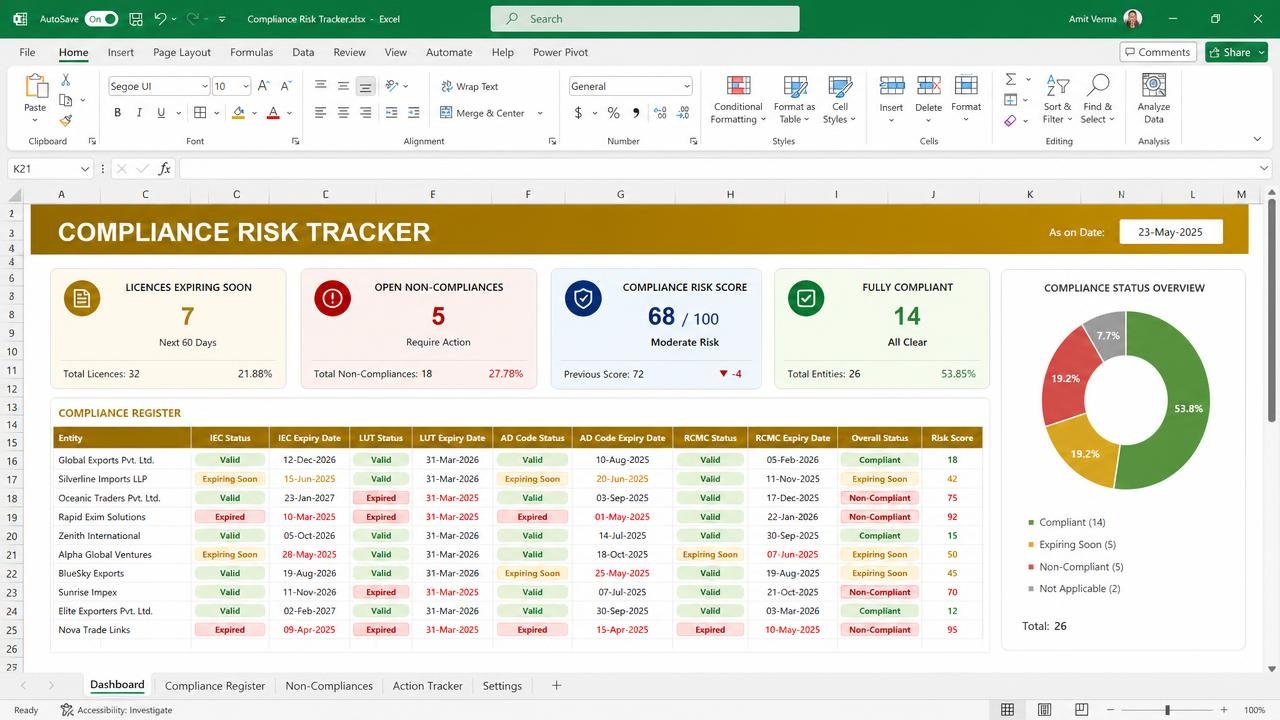Open the font size dropdown
This screenshot has width=1280, height=720.
246,87
